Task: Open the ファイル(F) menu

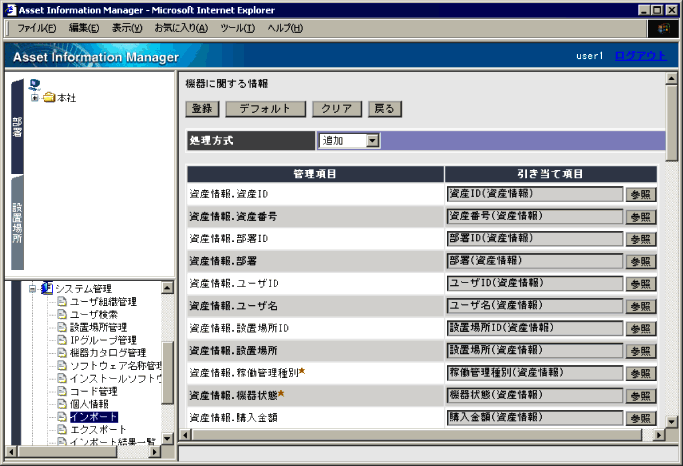Action: 36,27
